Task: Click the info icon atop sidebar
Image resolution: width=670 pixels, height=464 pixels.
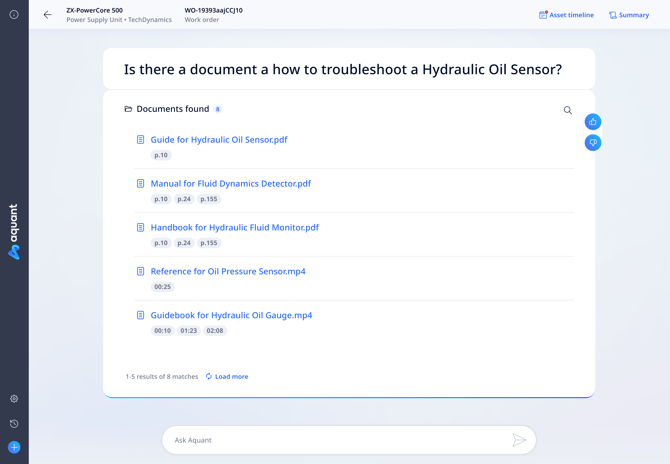Action: pos(14,15)
